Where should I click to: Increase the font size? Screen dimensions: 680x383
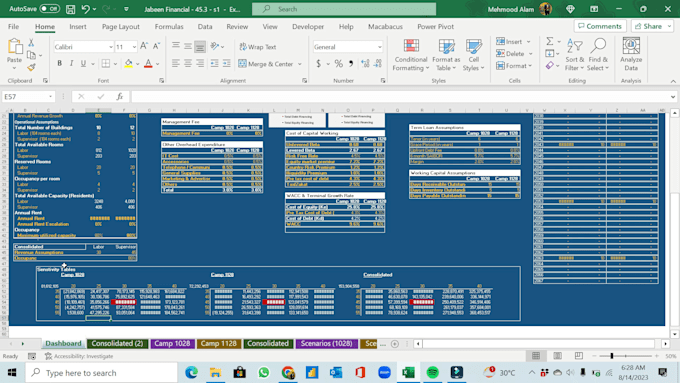click(144, 46)
